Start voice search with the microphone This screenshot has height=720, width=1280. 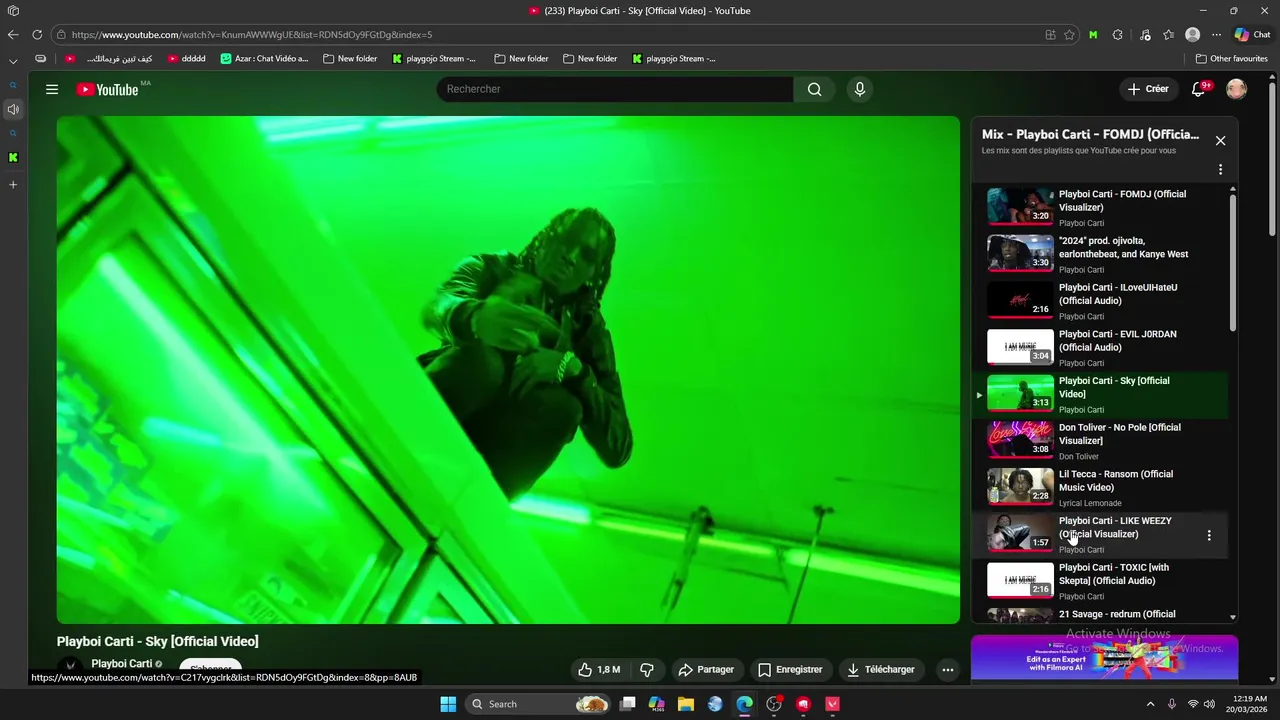(859, 89)
